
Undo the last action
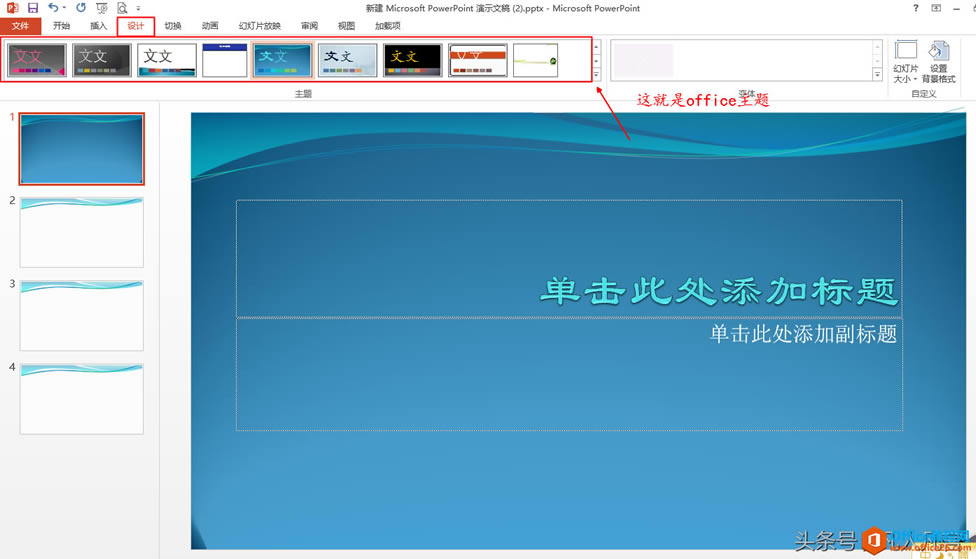(54, 7)
